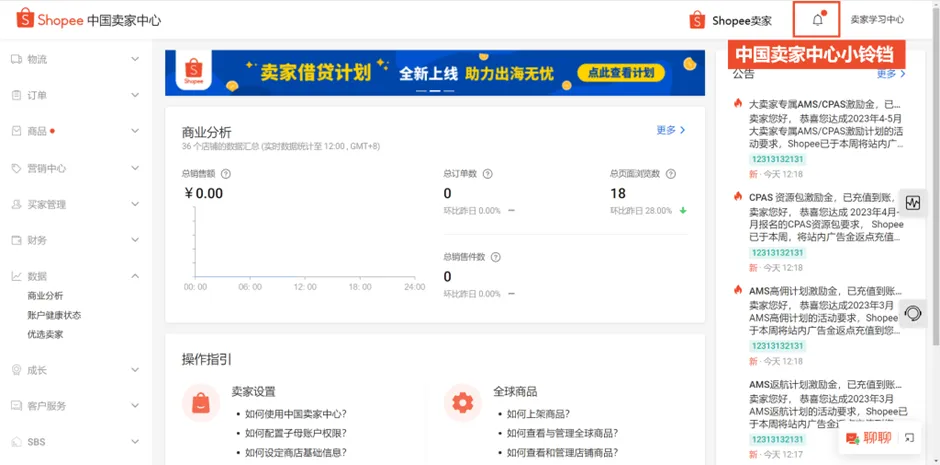Click the 营销中心 tag icon
This screenshot has height=465, width=940.
click(x=17, y=168)
